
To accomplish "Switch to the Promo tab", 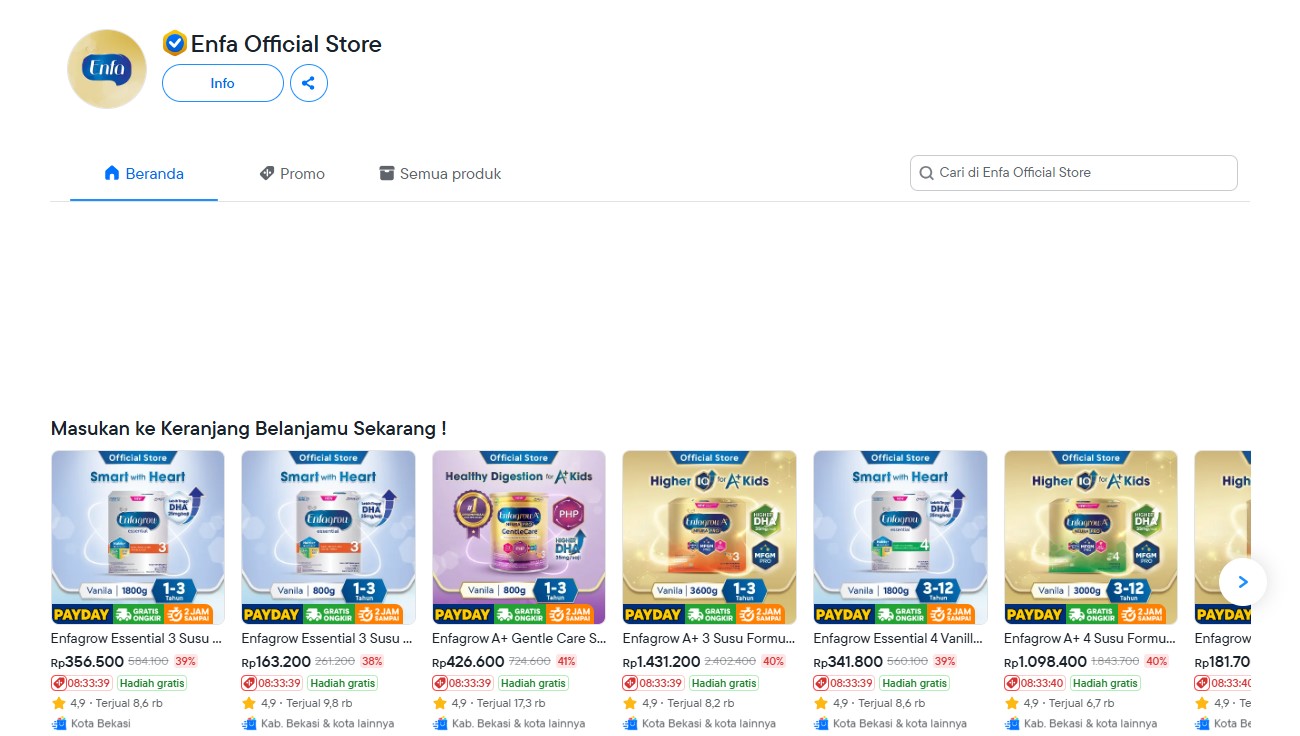I will coord(292,173).
